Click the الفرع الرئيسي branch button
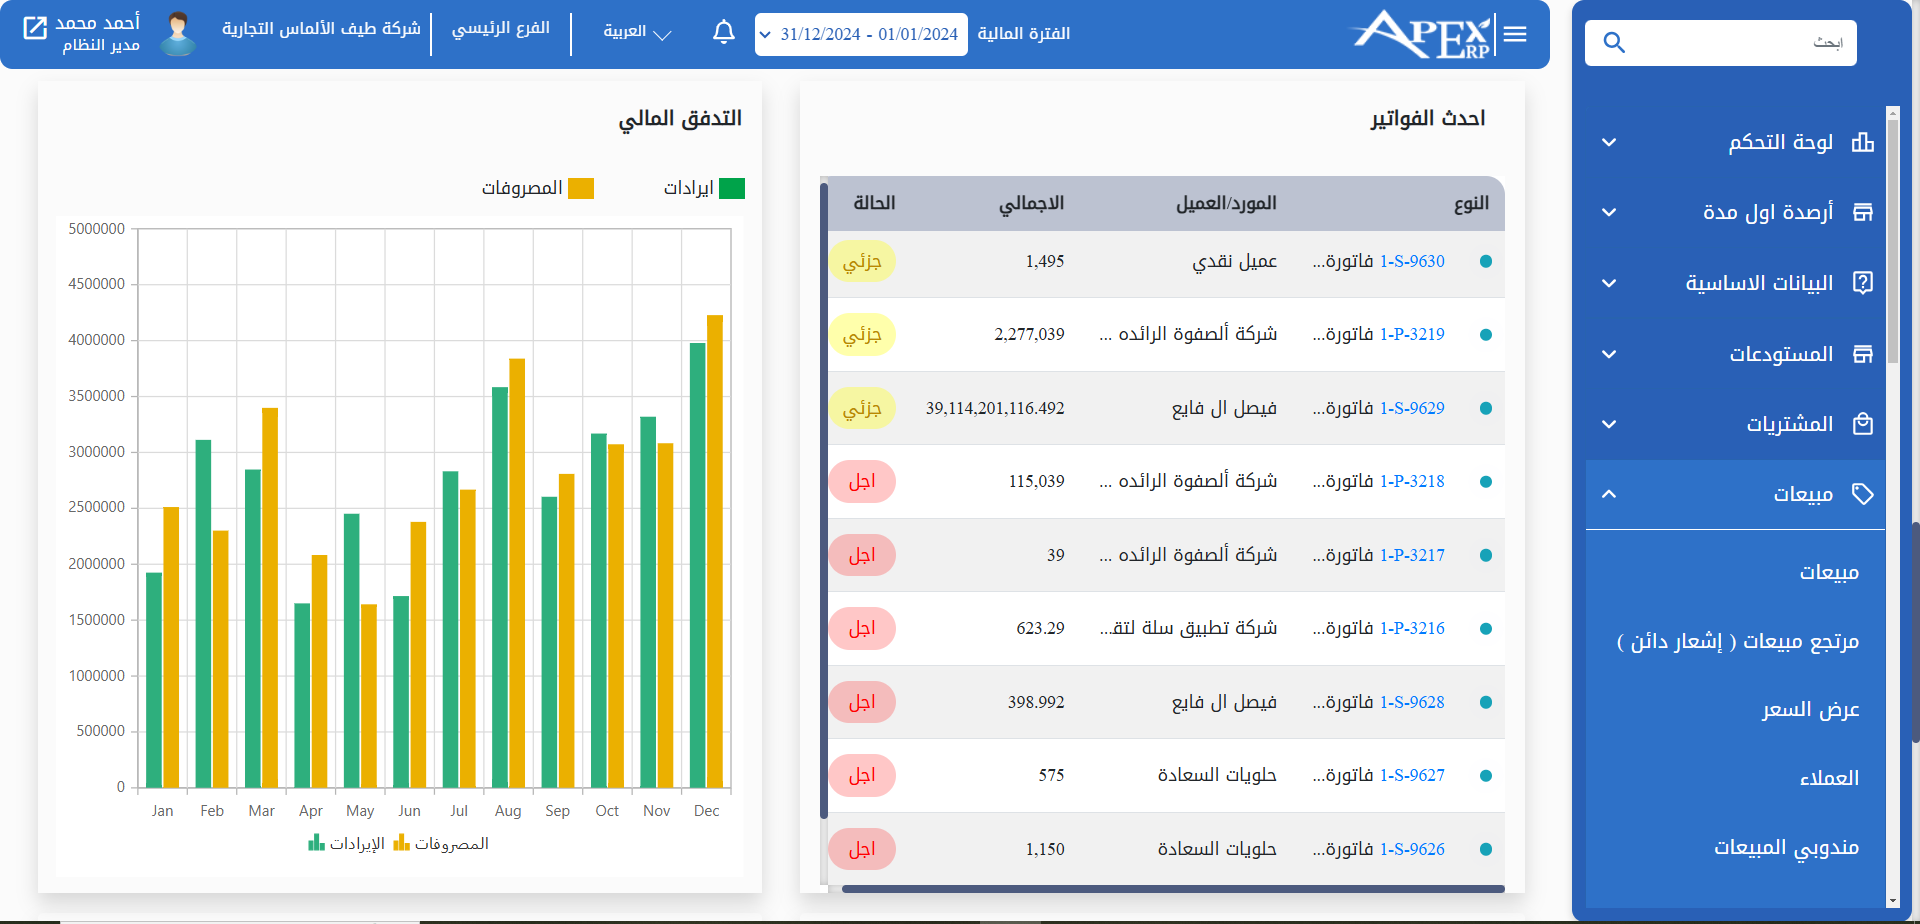Screen dimensions: 1920x924 [502, 30]
